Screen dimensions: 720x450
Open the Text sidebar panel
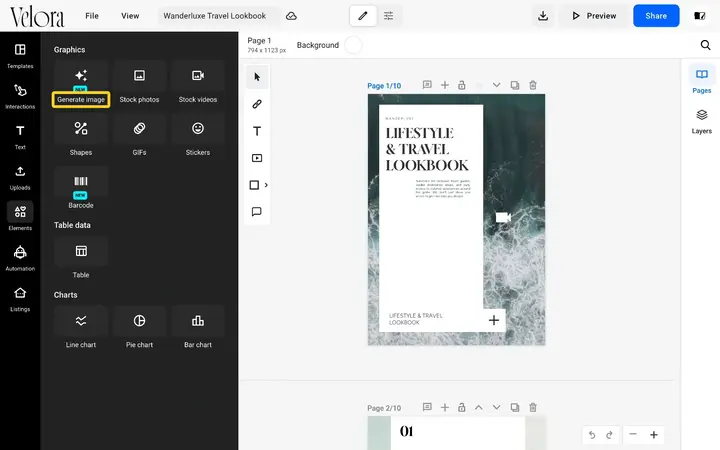pos(20,137)
